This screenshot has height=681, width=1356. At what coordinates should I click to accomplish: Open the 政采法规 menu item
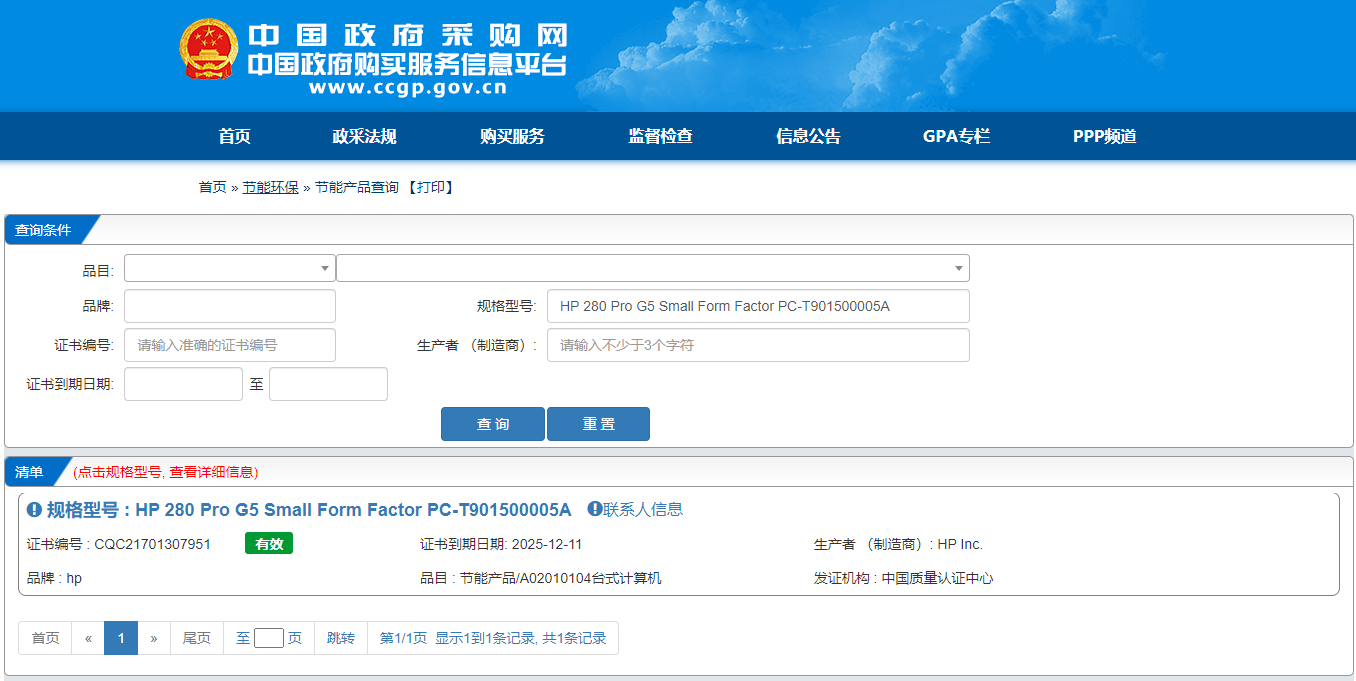[x=364, y=137]
